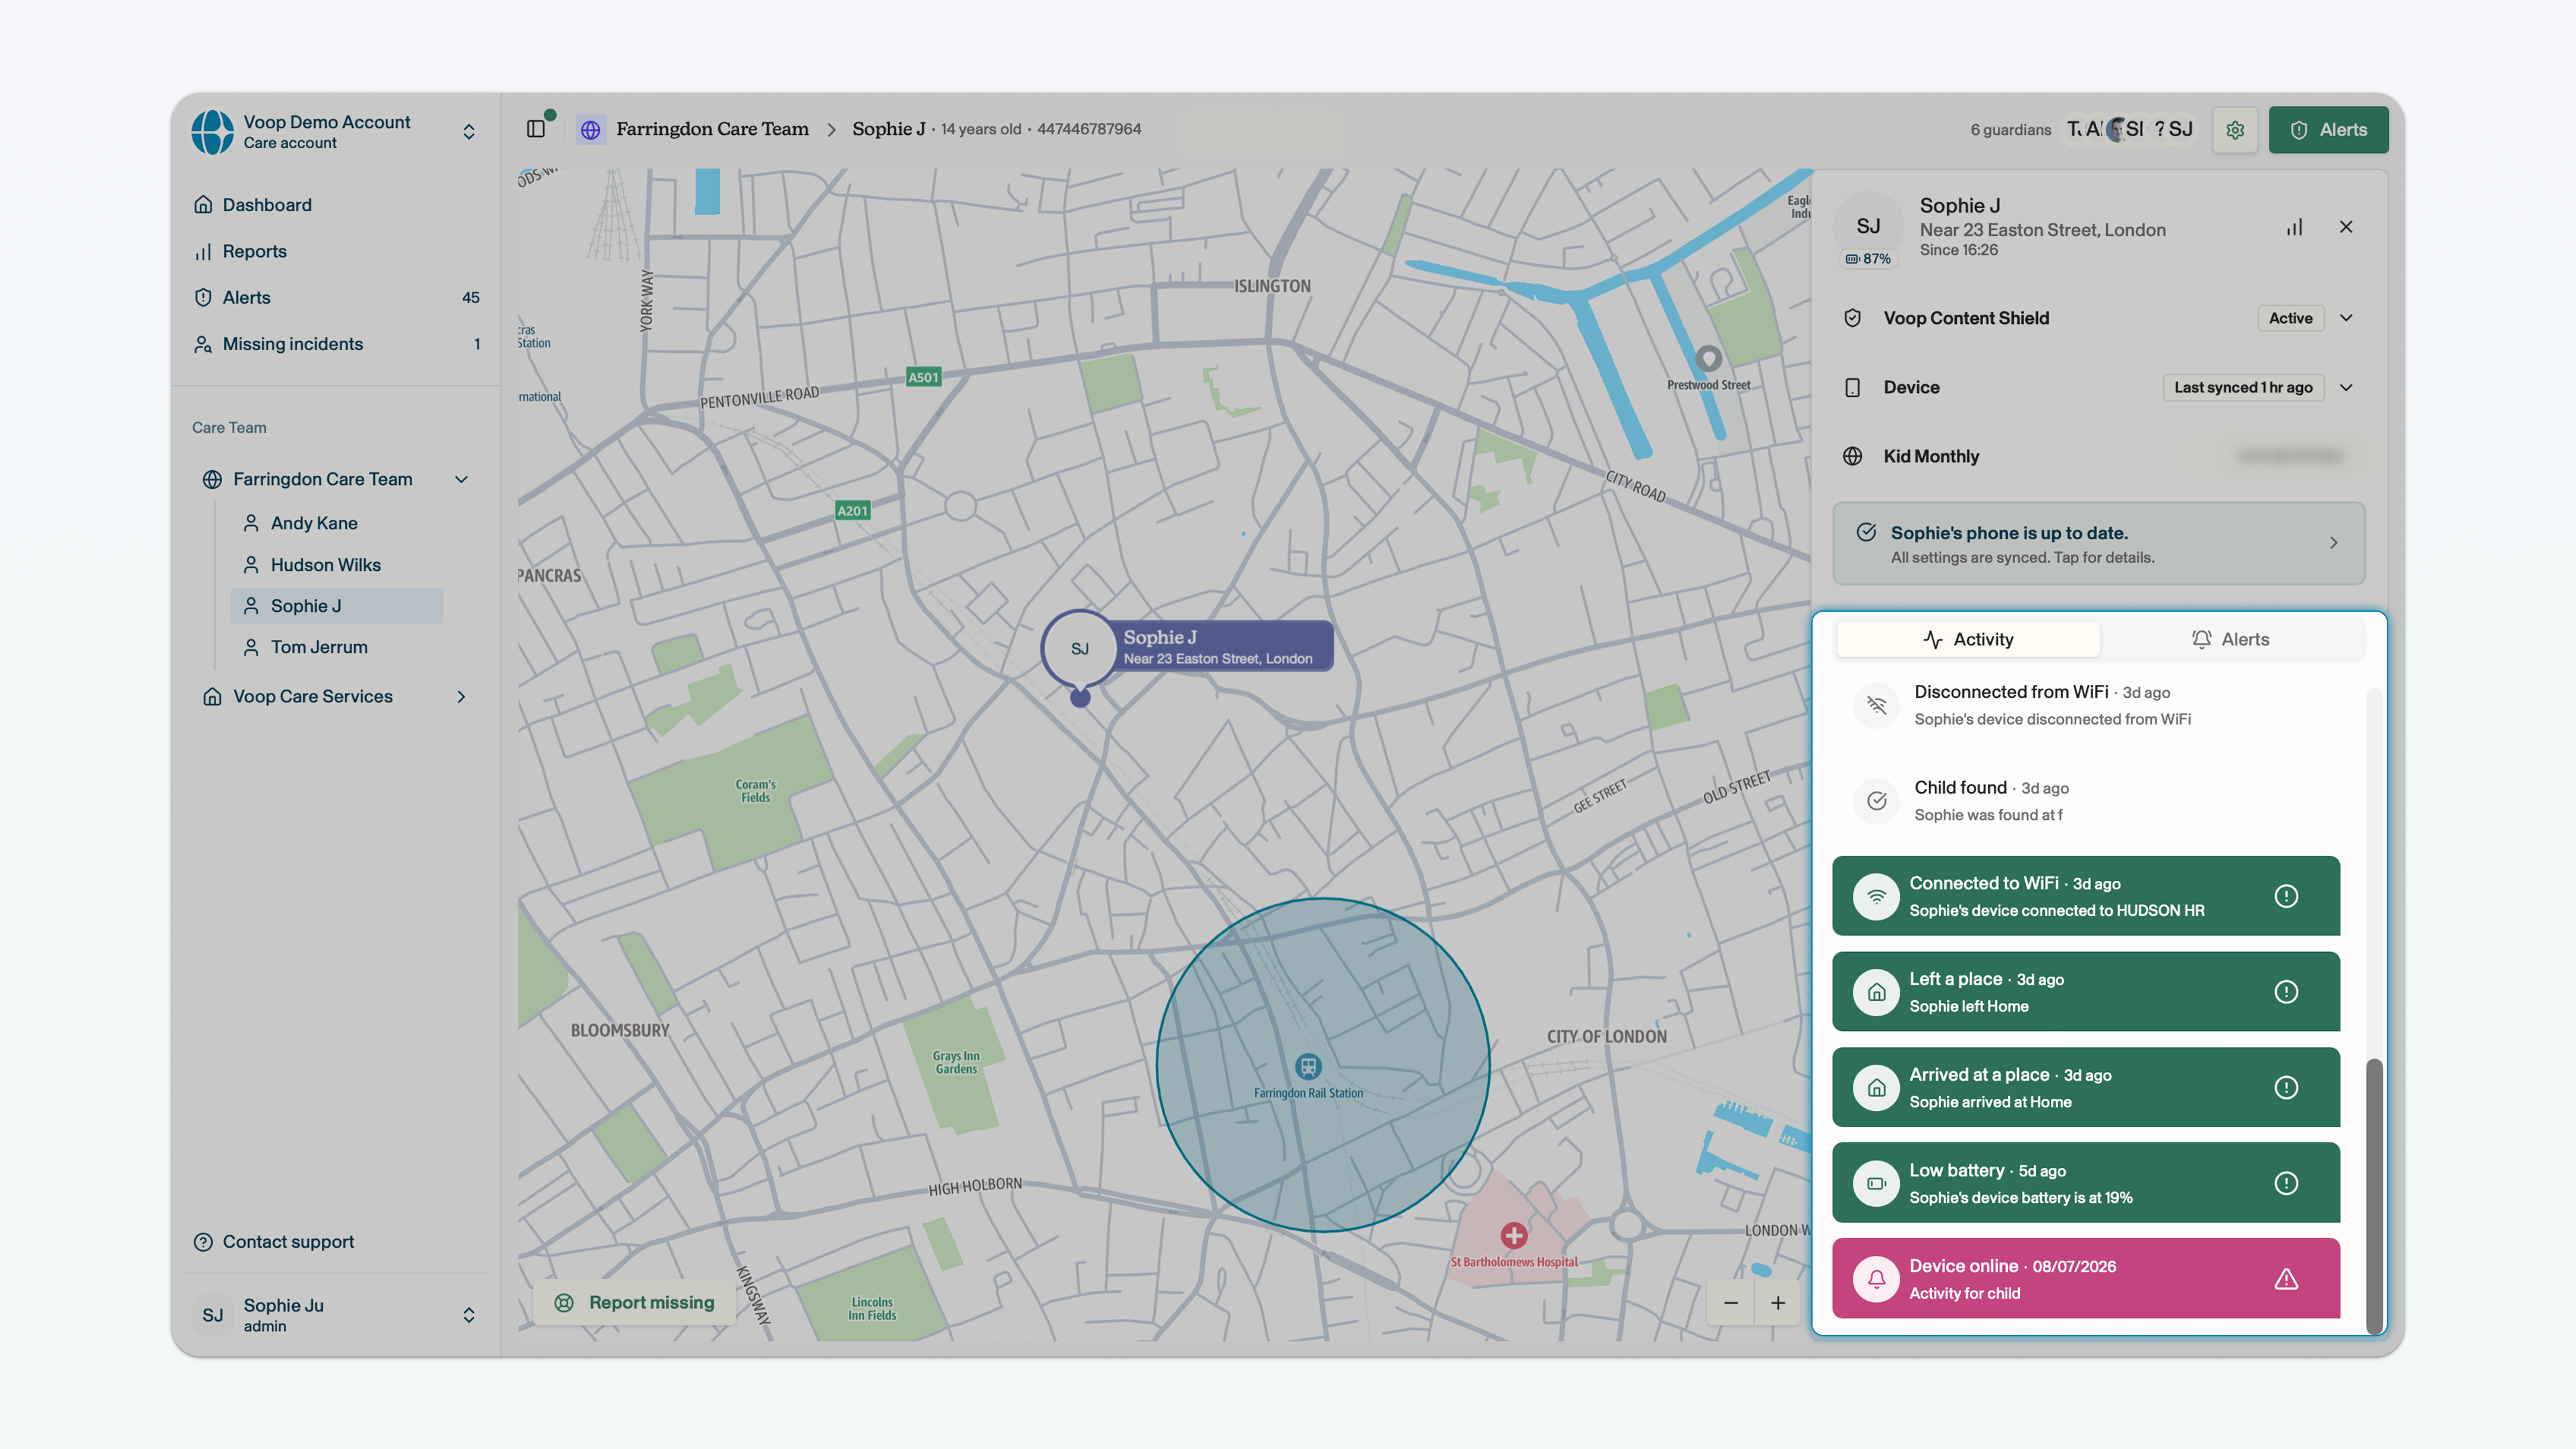Open the settings gear in header

(x=2235, y=130)
